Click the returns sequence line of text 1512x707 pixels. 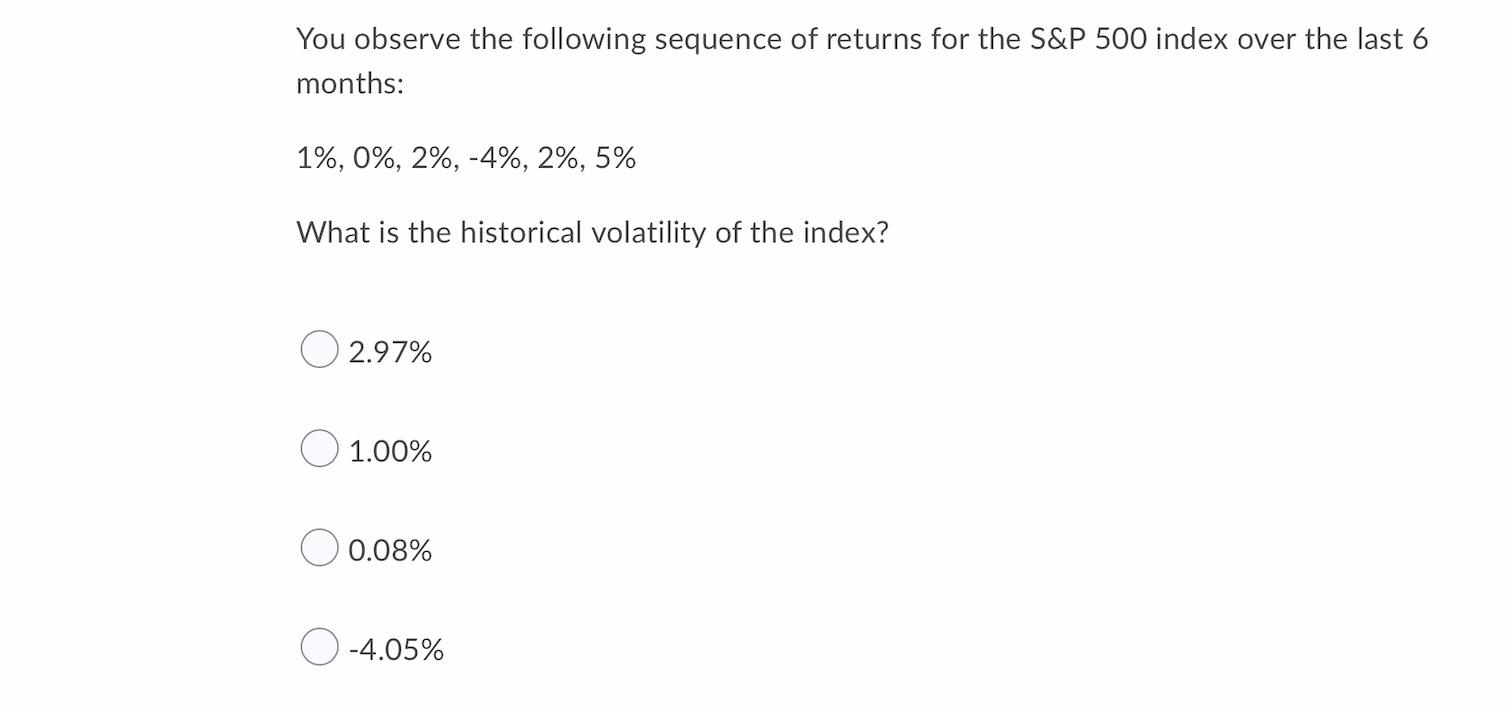[x=465, y=157]
